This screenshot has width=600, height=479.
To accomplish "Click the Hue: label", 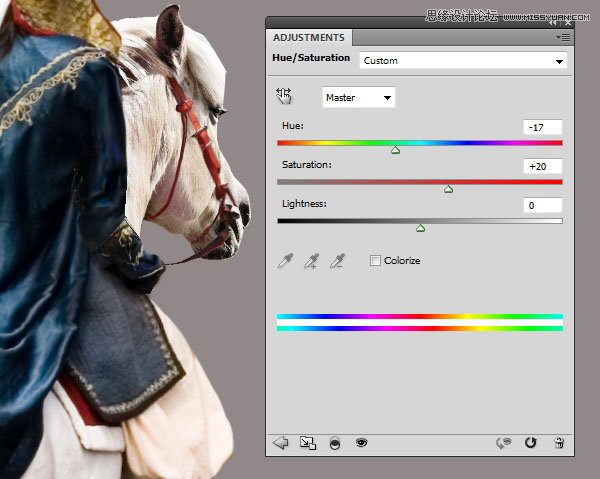I will [x=293, y=126].
